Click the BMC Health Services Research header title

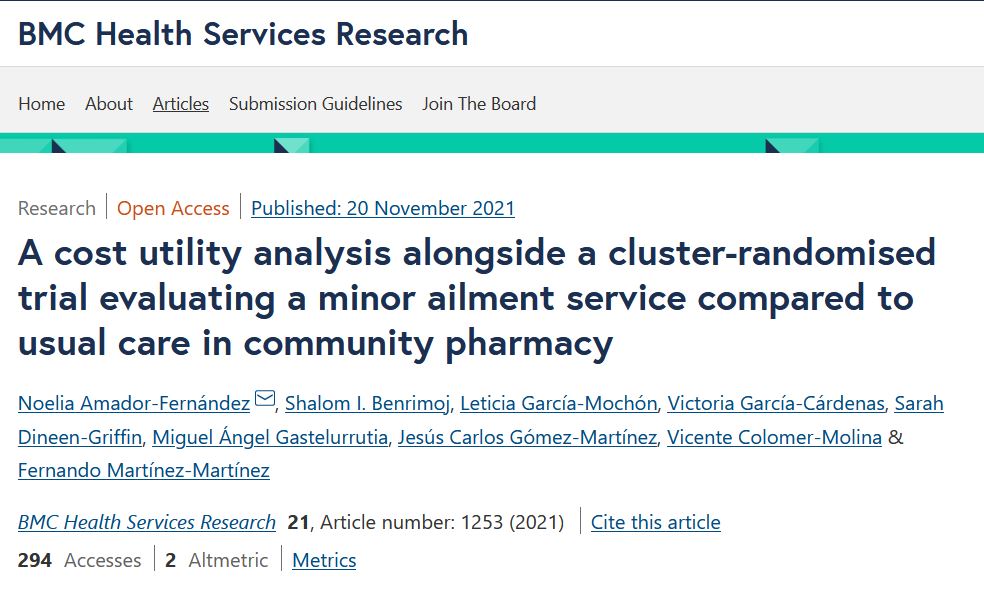coord(243,34)
